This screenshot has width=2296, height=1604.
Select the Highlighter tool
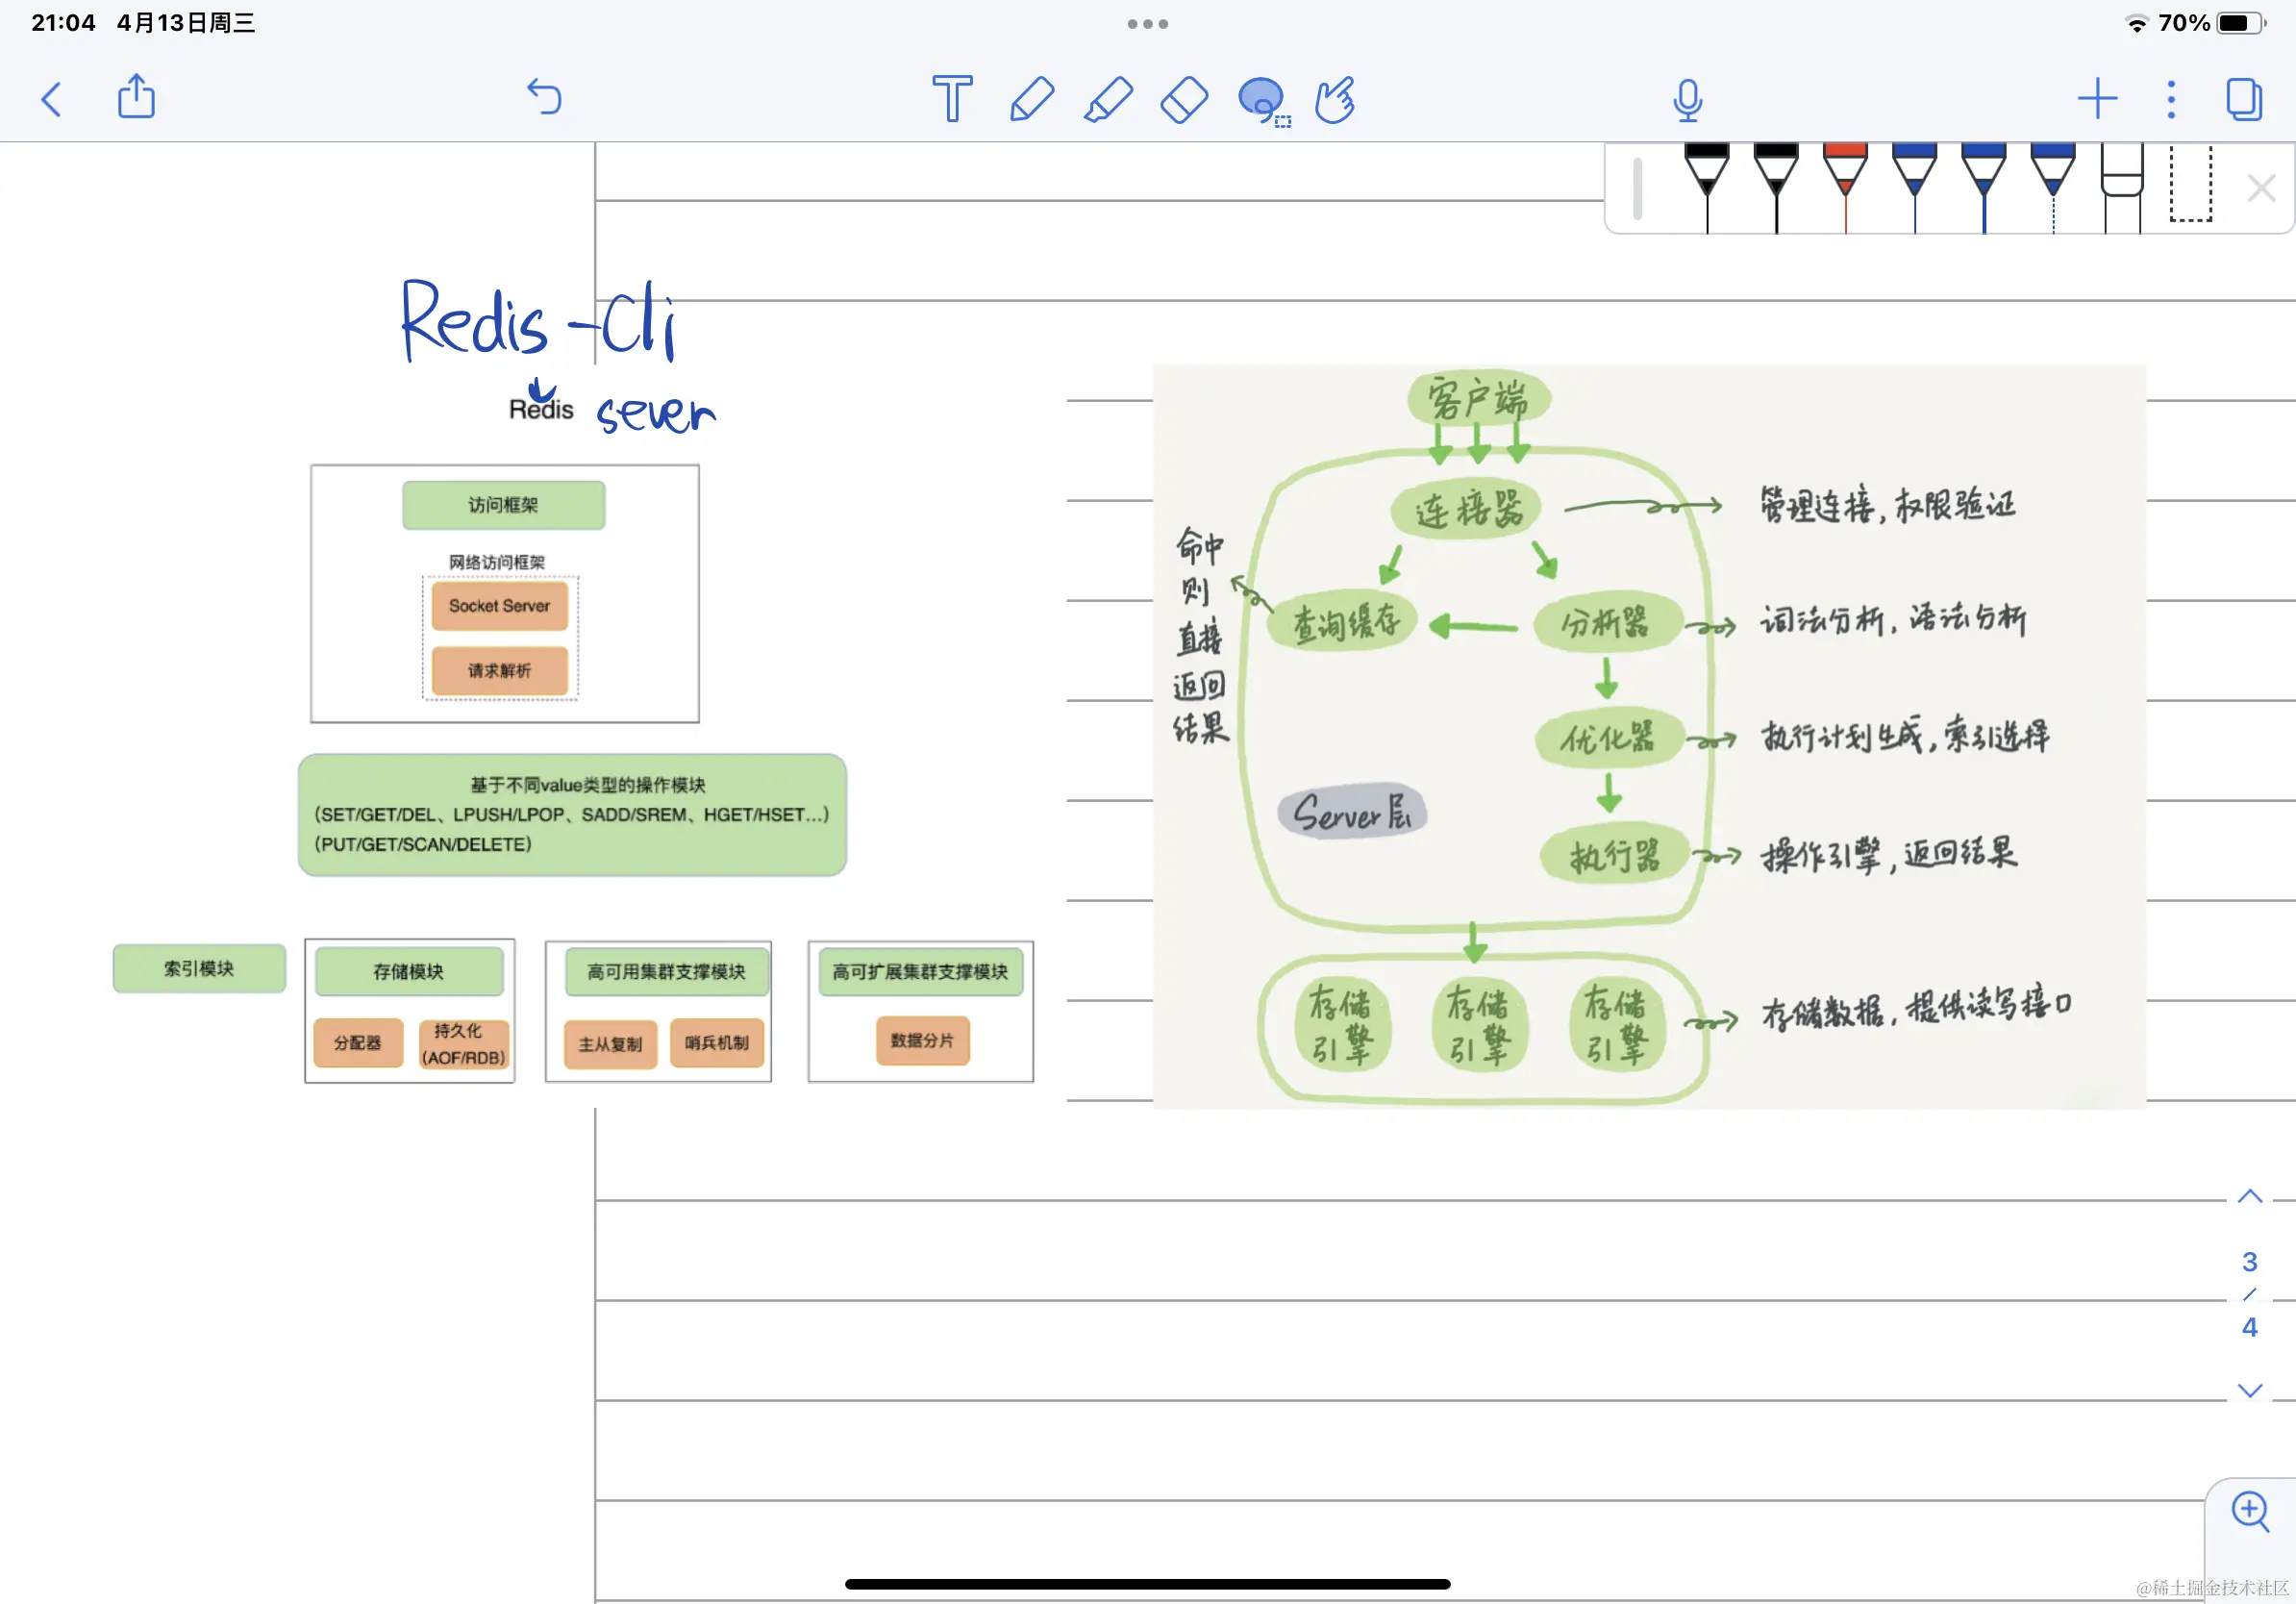[x=1108, y=99]
